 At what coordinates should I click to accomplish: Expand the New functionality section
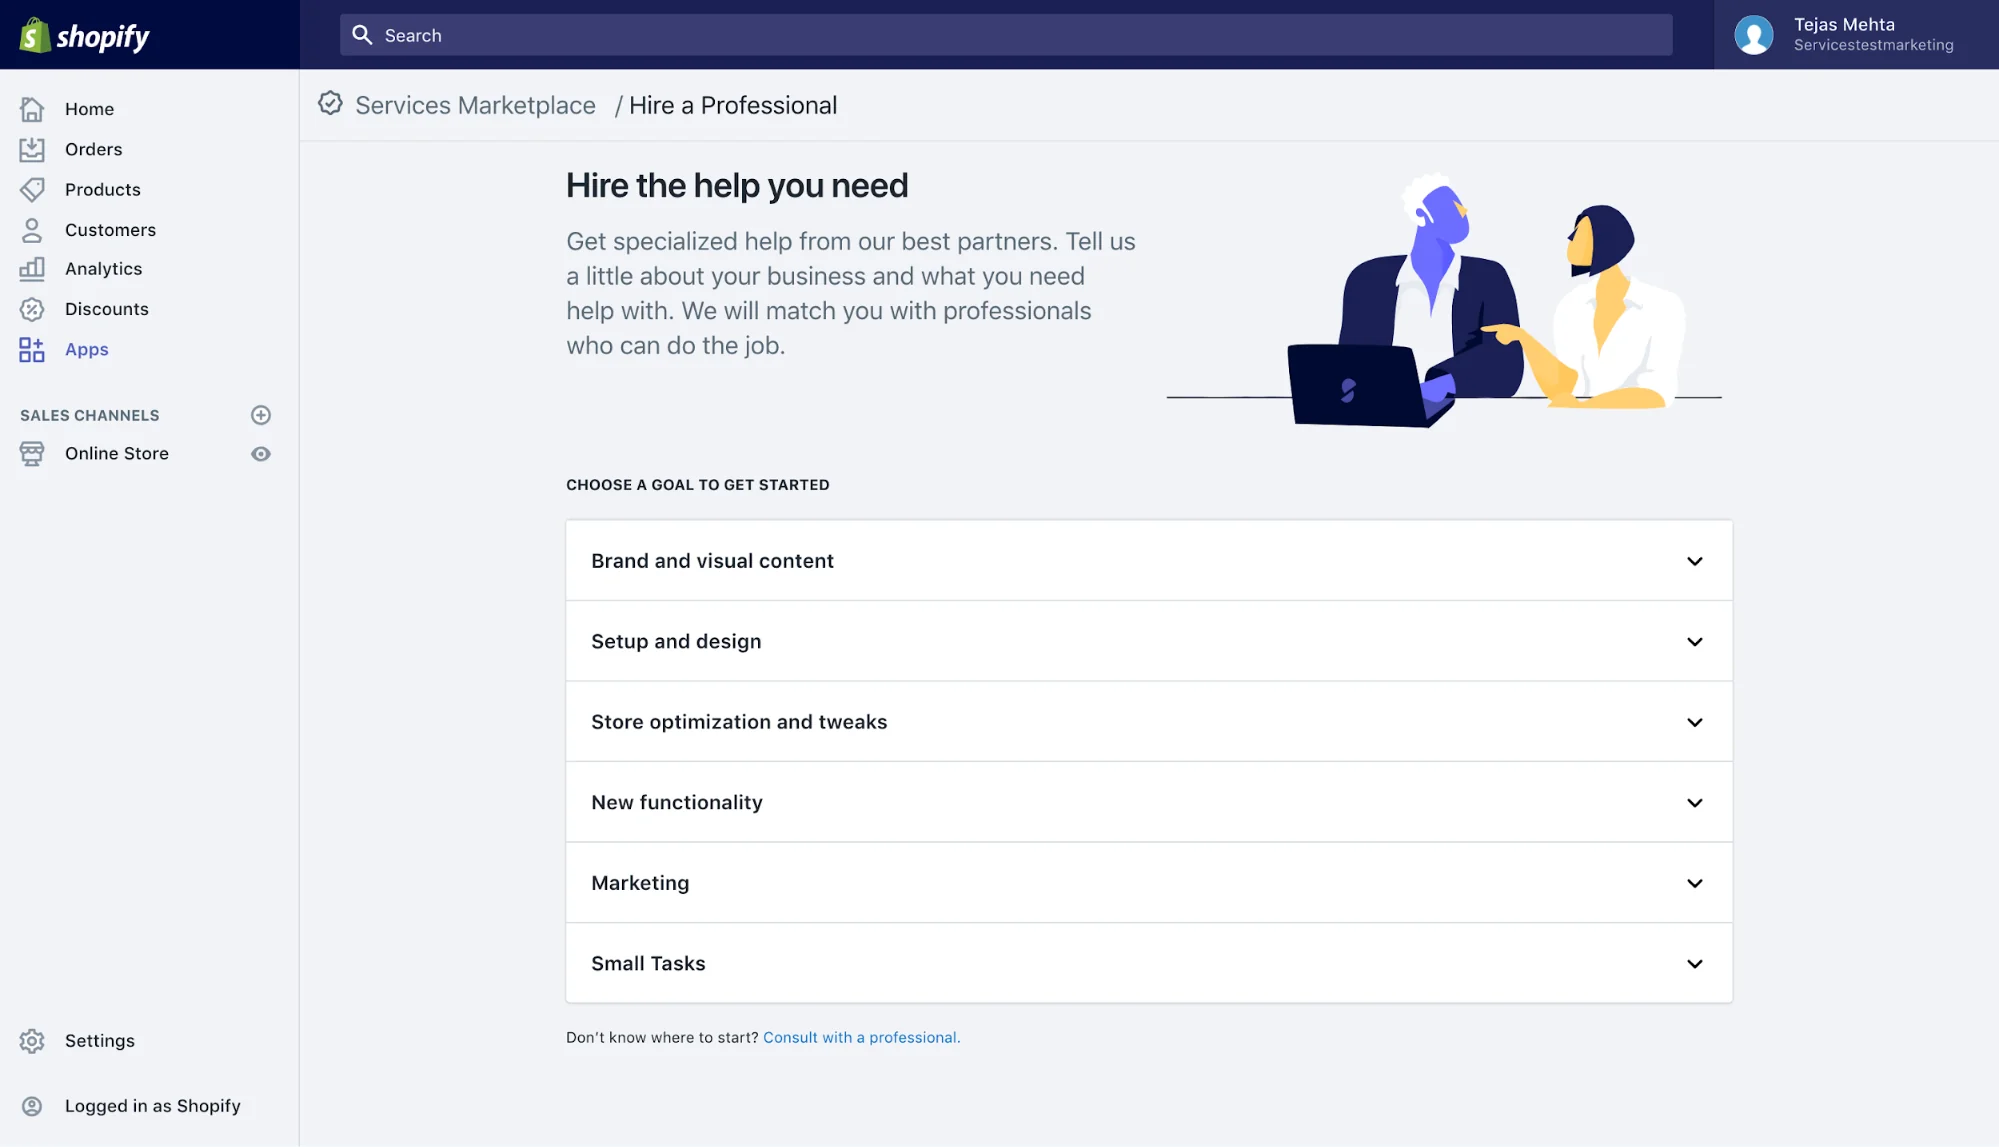(x=1148, y=801)
